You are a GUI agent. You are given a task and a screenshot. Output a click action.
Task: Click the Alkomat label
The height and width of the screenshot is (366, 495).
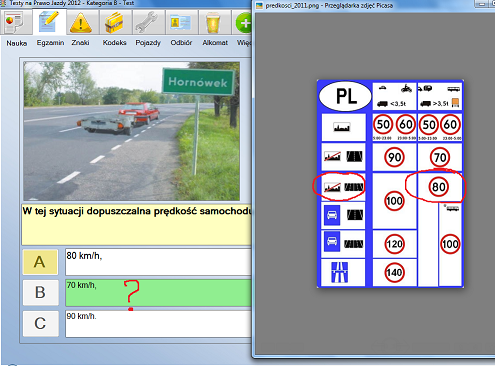click(215, 43)
